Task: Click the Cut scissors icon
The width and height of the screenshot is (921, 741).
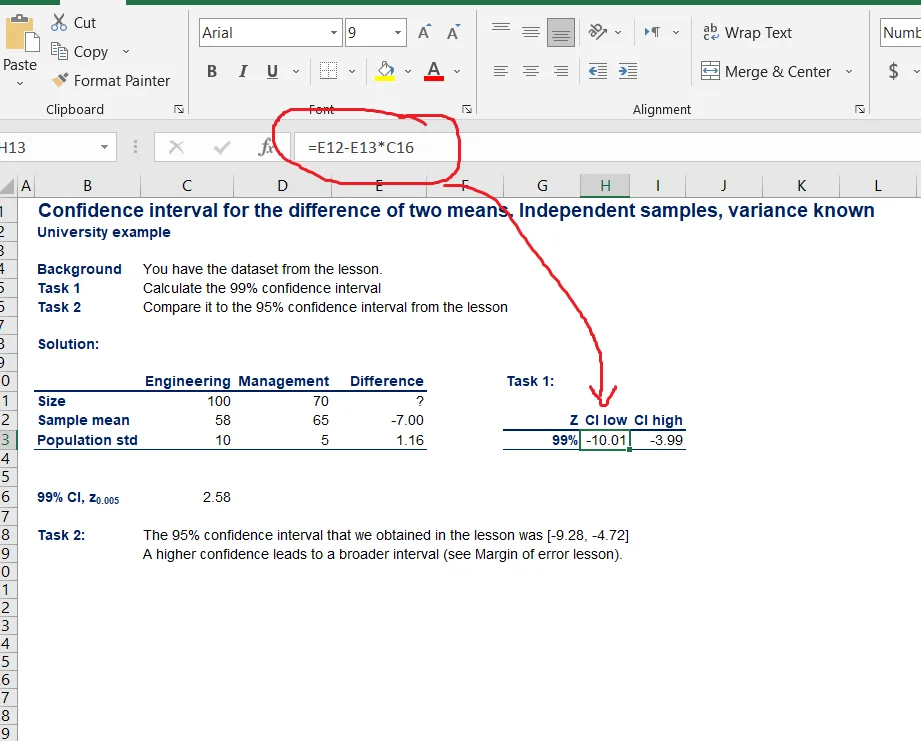Action: click(59, 22)
